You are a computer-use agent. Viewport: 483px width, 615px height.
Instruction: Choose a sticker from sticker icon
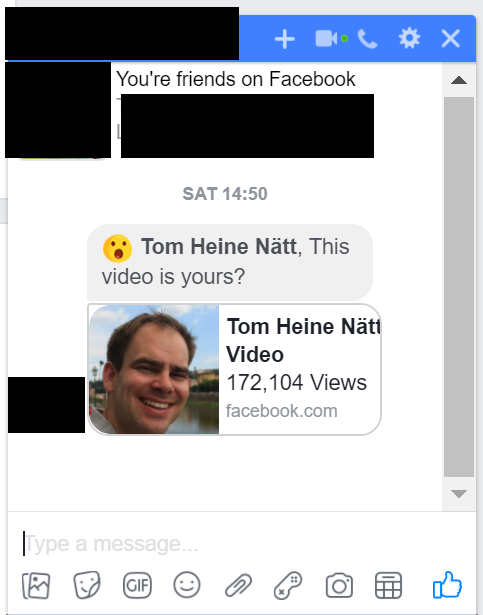(87, 585)
